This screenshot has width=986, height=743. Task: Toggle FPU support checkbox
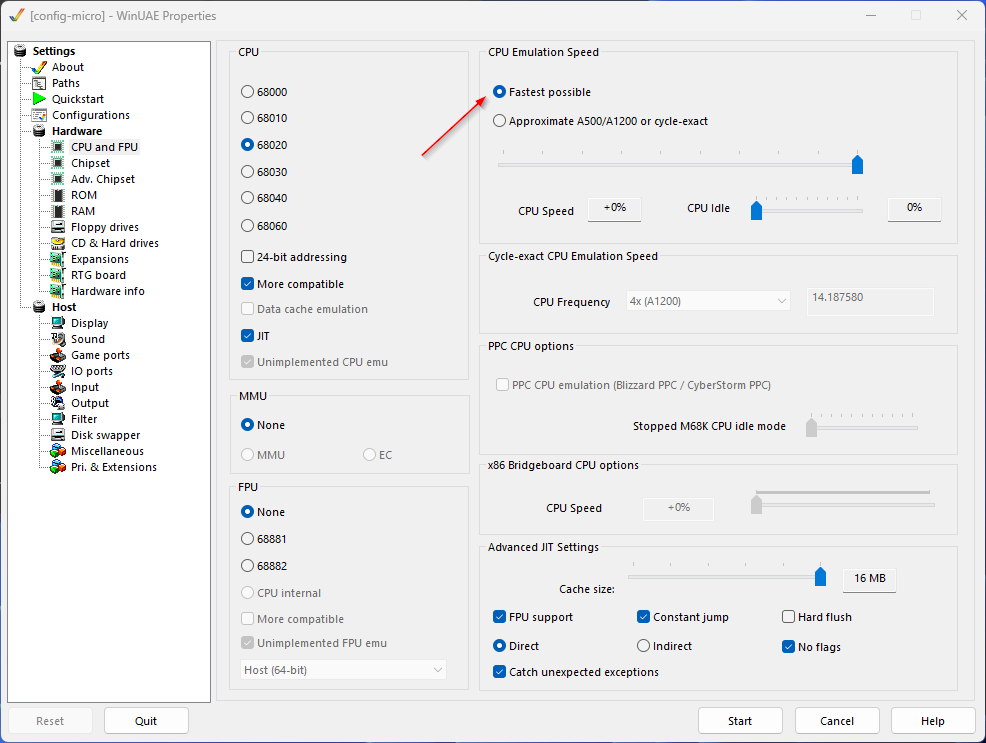[x=499, y=617]
